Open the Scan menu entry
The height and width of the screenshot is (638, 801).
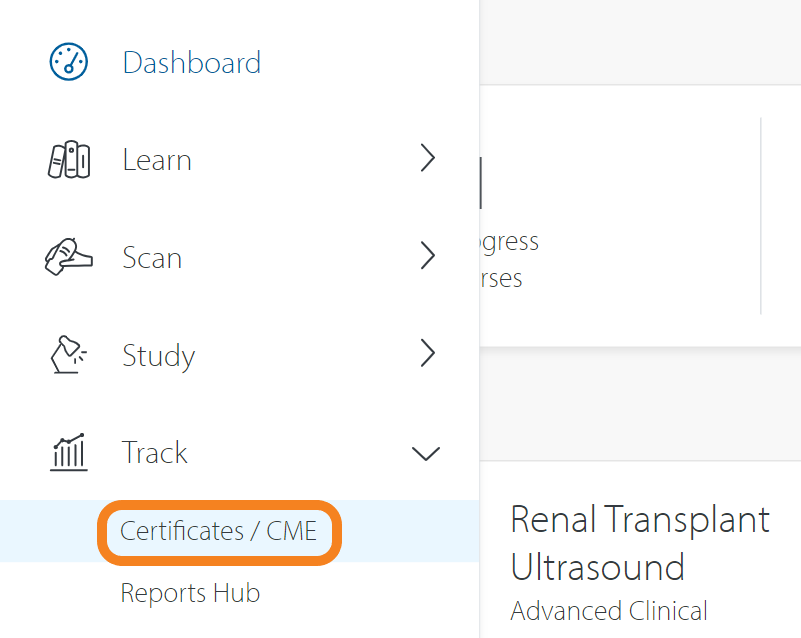(152, 257)
